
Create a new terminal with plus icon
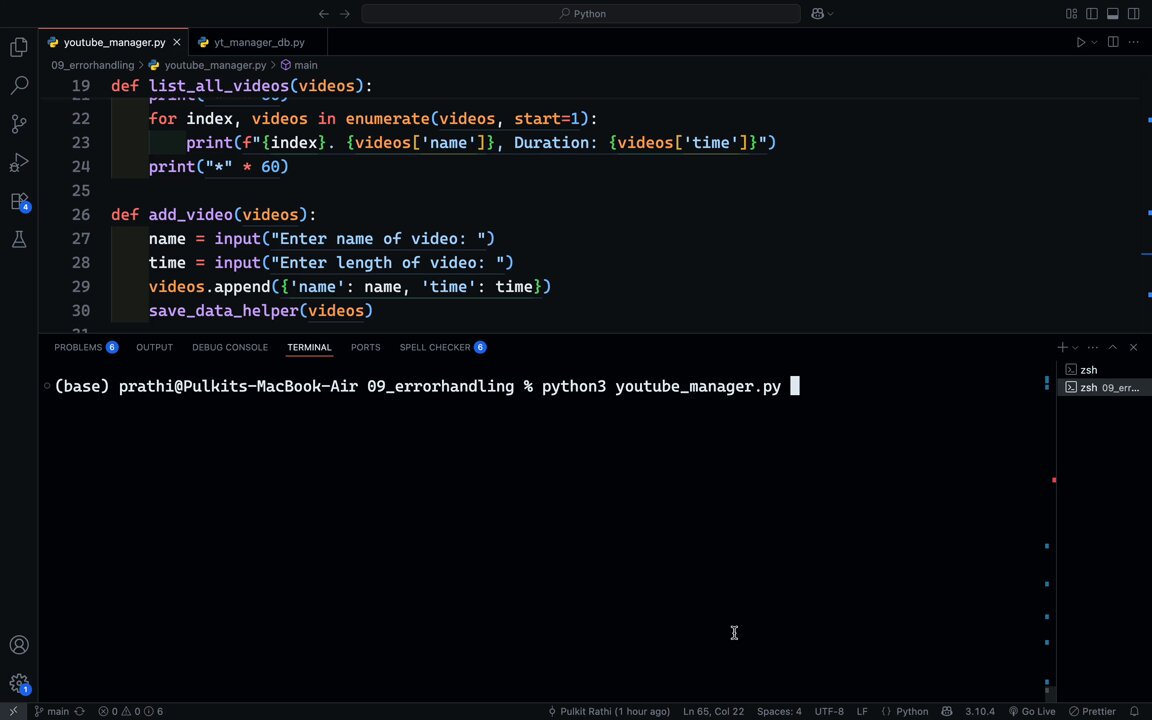(1062, 348)
